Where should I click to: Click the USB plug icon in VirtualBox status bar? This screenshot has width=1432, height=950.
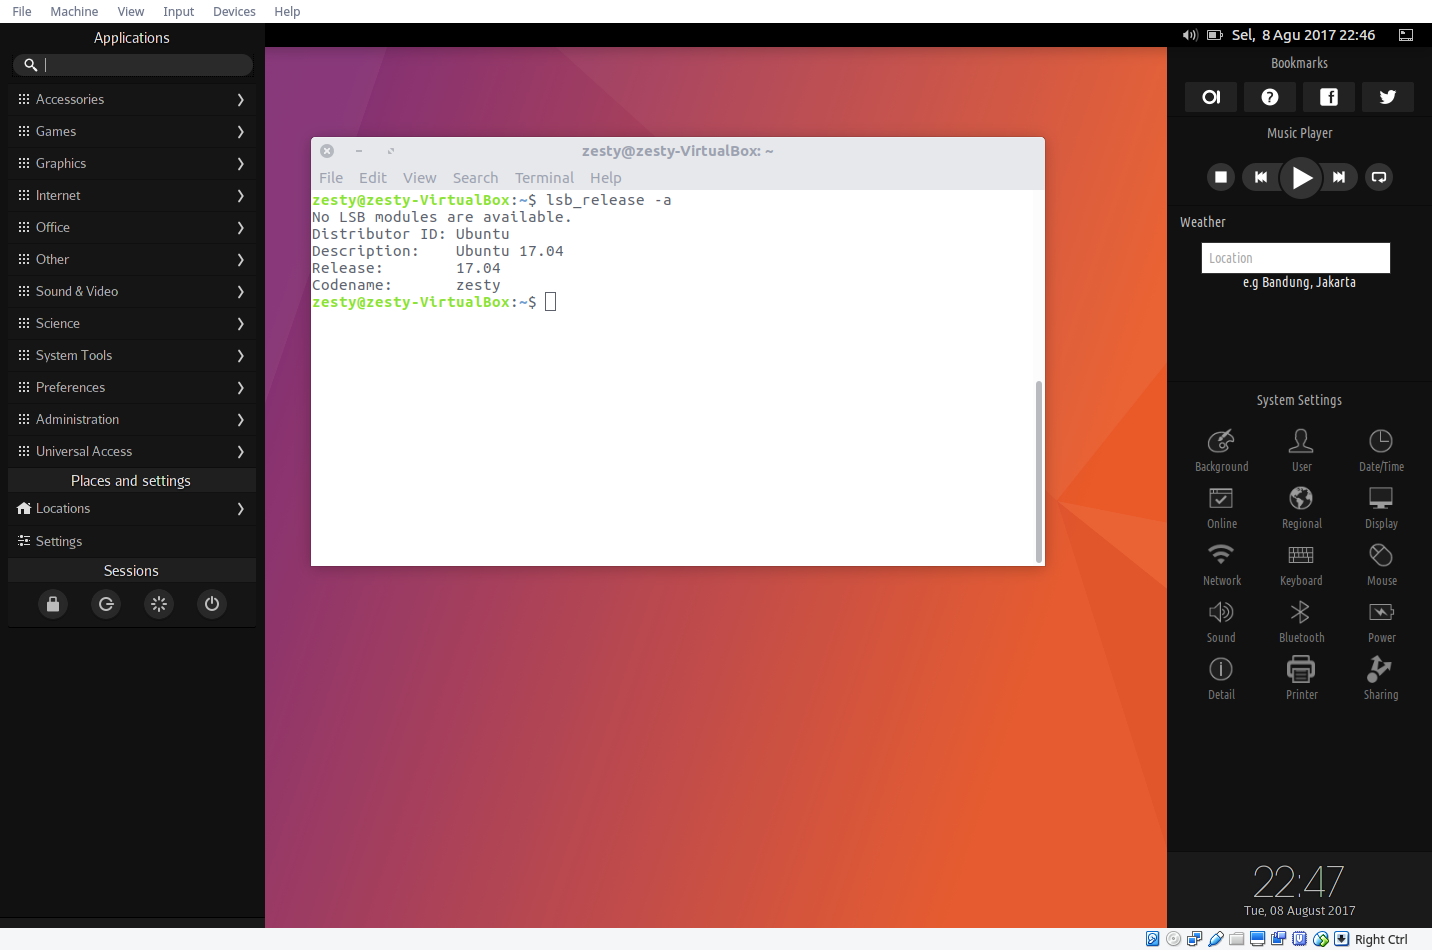[x=1216, y=939]
